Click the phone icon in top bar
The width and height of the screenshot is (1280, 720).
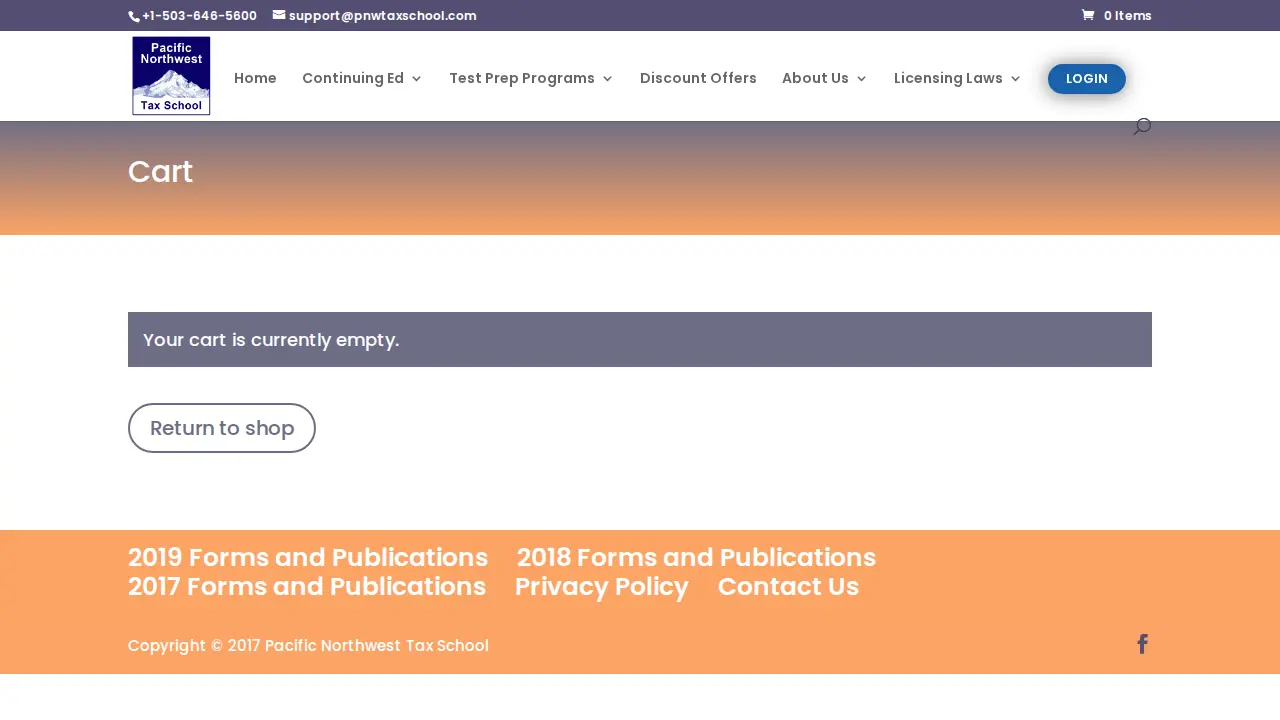click(x=134, y=16)
